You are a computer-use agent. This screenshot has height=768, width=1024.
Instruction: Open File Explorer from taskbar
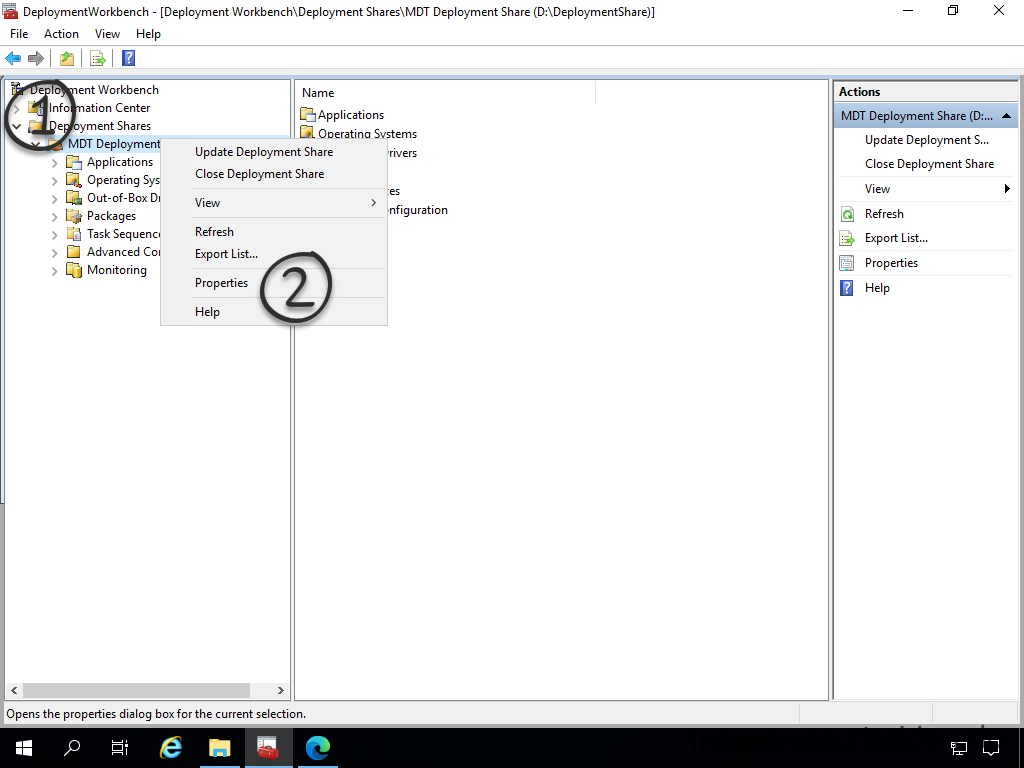point(219,748)
